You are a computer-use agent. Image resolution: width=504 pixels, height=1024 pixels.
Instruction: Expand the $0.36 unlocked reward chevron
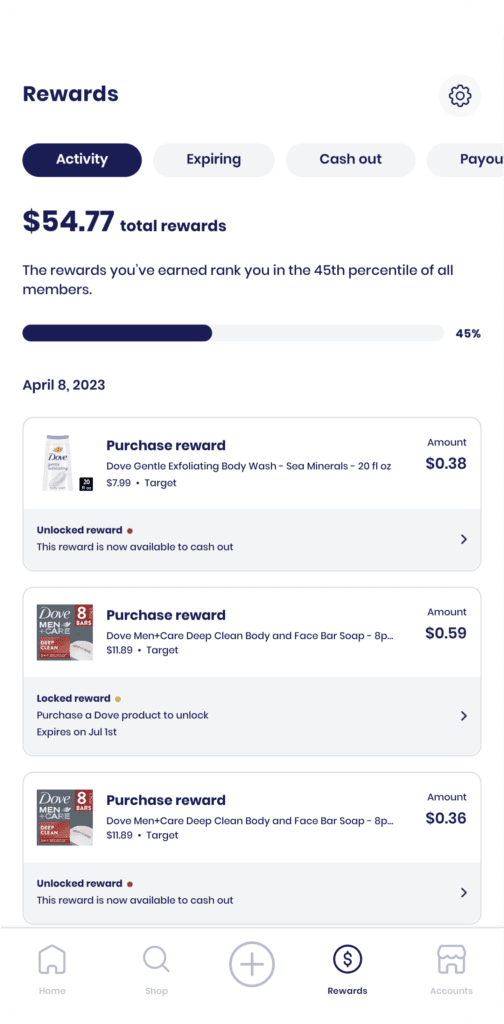(x=464, y=892)
